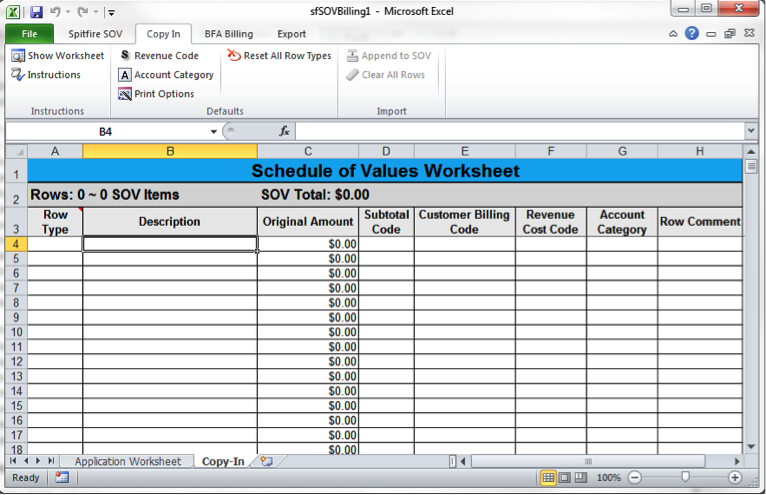Click Append to SOV

tap(389, 56)
